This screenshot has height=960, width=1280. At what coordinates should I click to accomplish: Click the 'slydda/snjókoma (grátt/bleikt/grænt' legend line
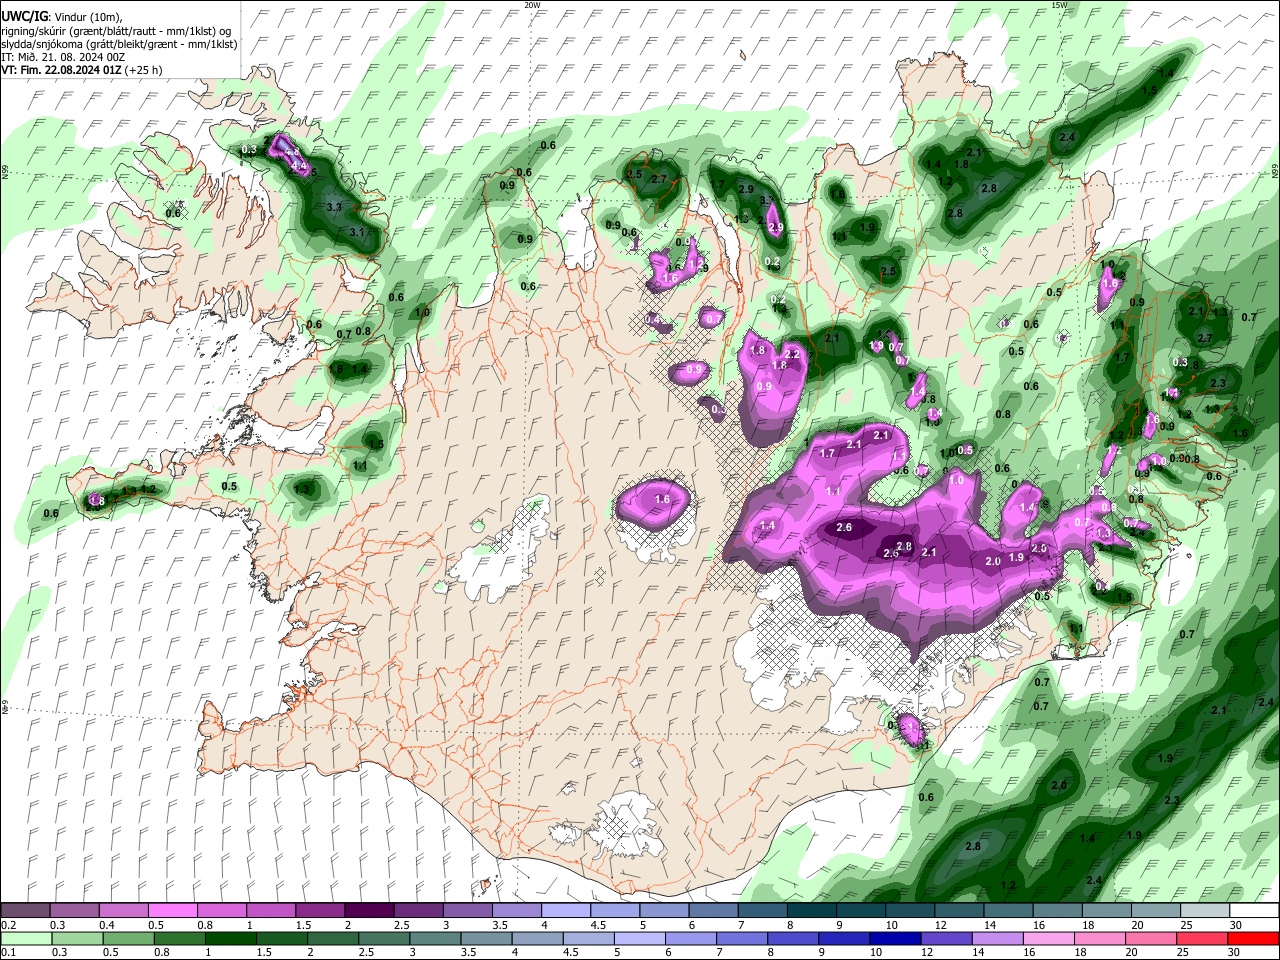click(x=119, y=44)
